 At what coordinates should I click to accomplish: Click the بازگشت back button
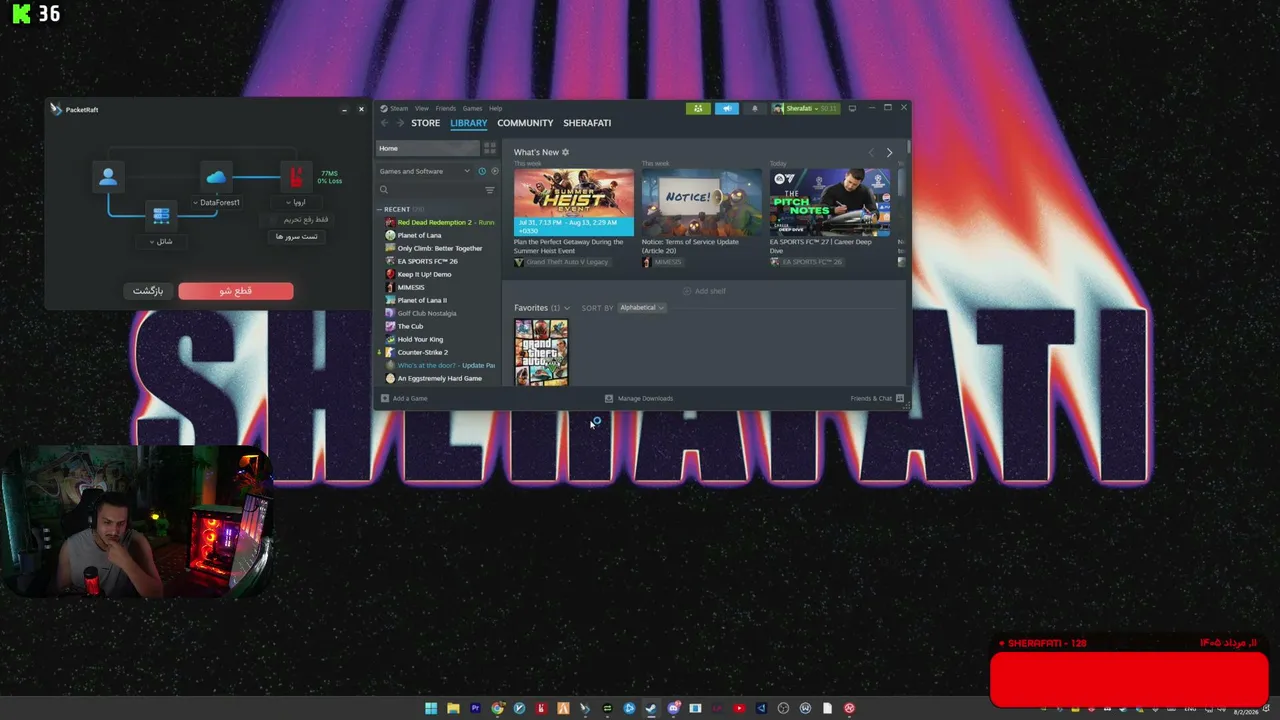coord(148,291)
